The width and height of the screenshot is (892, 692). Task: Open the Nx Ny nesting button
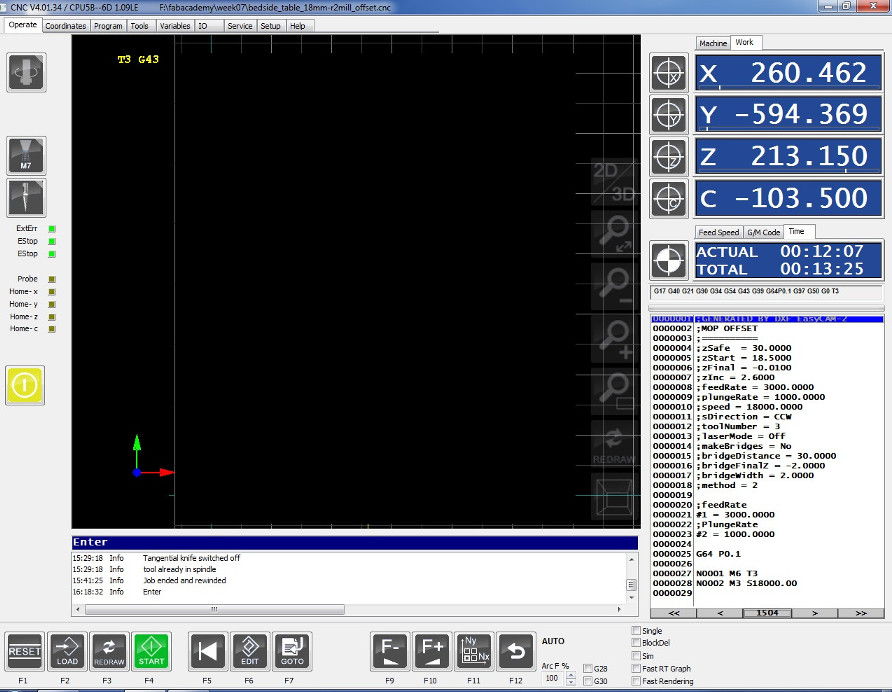coord(474,651)
